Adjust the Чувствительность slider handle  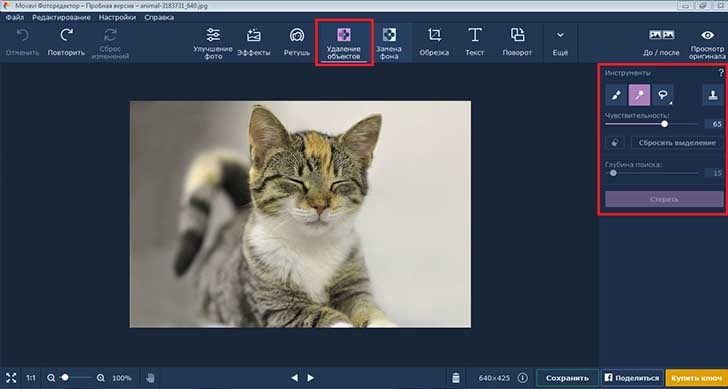[x=664, y=124]
